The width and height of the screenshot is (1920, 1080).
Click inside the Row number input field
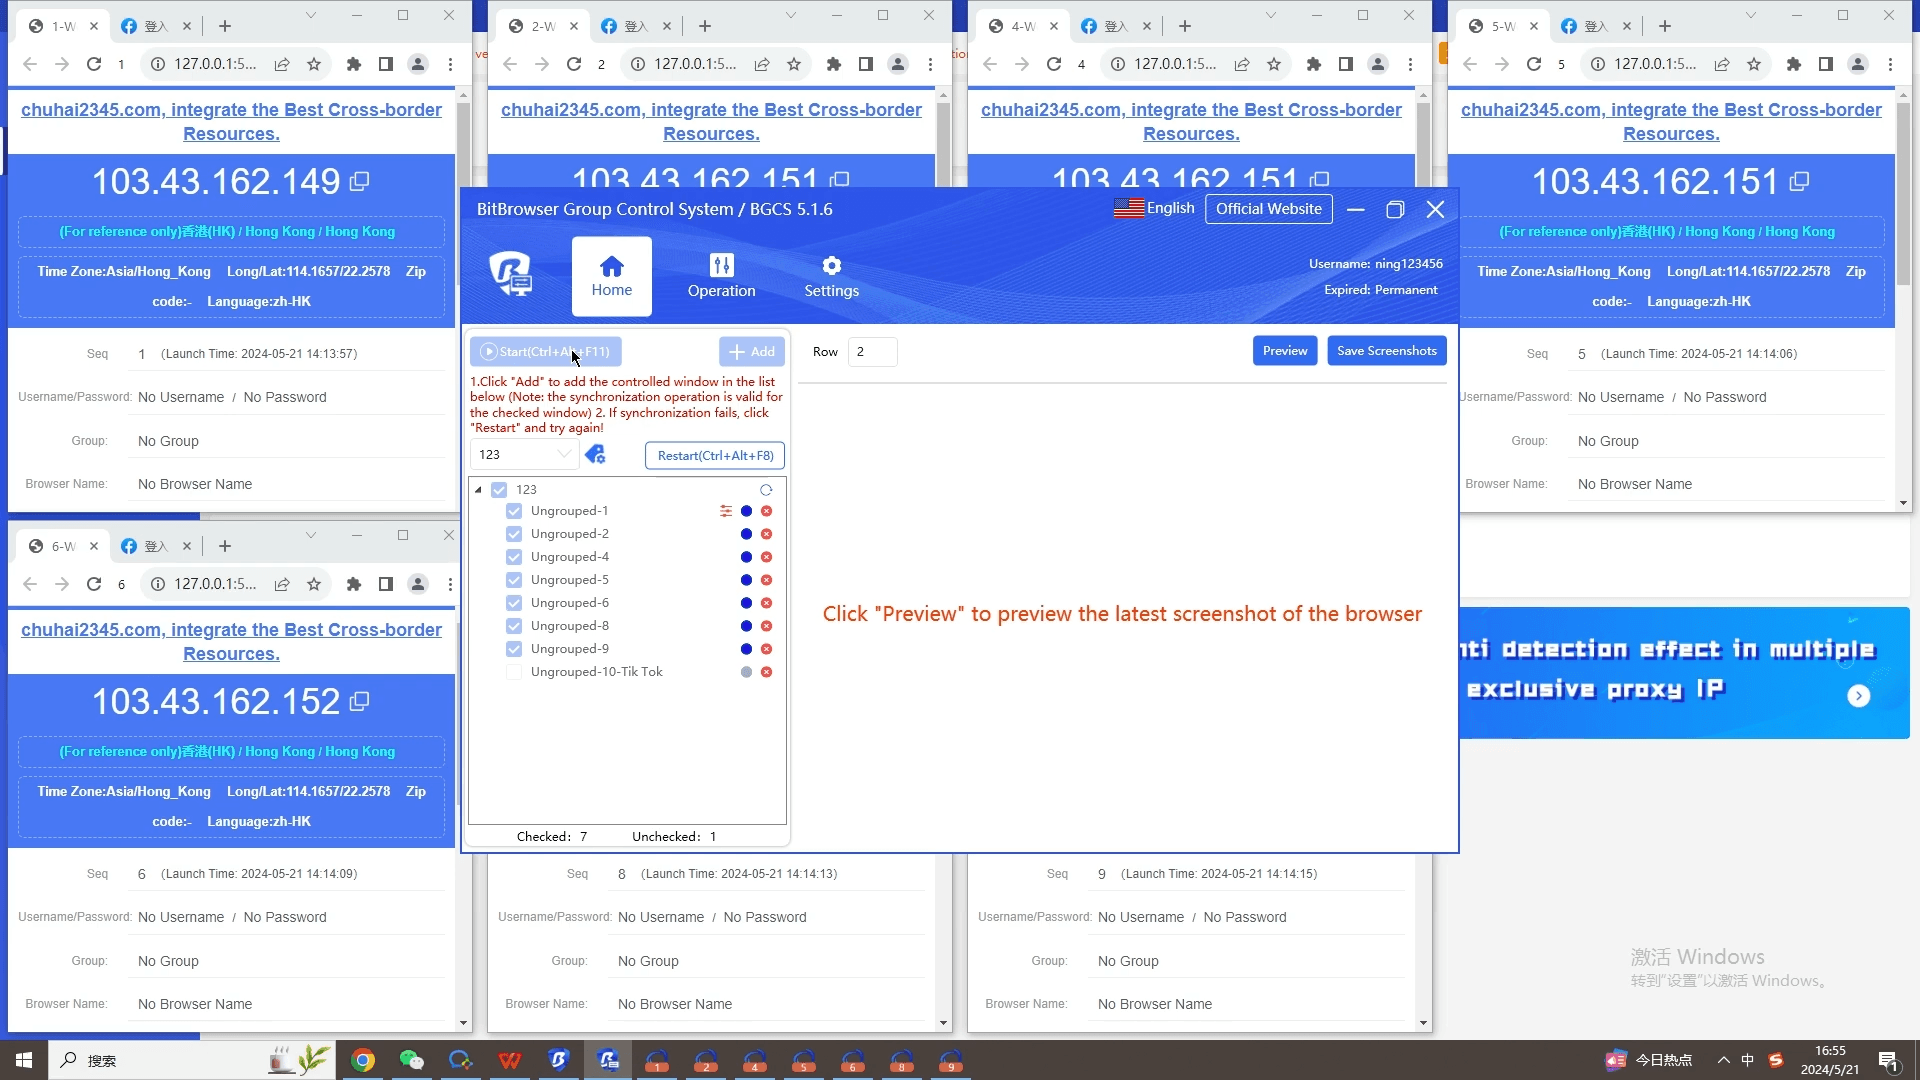(x=872, y=352)
